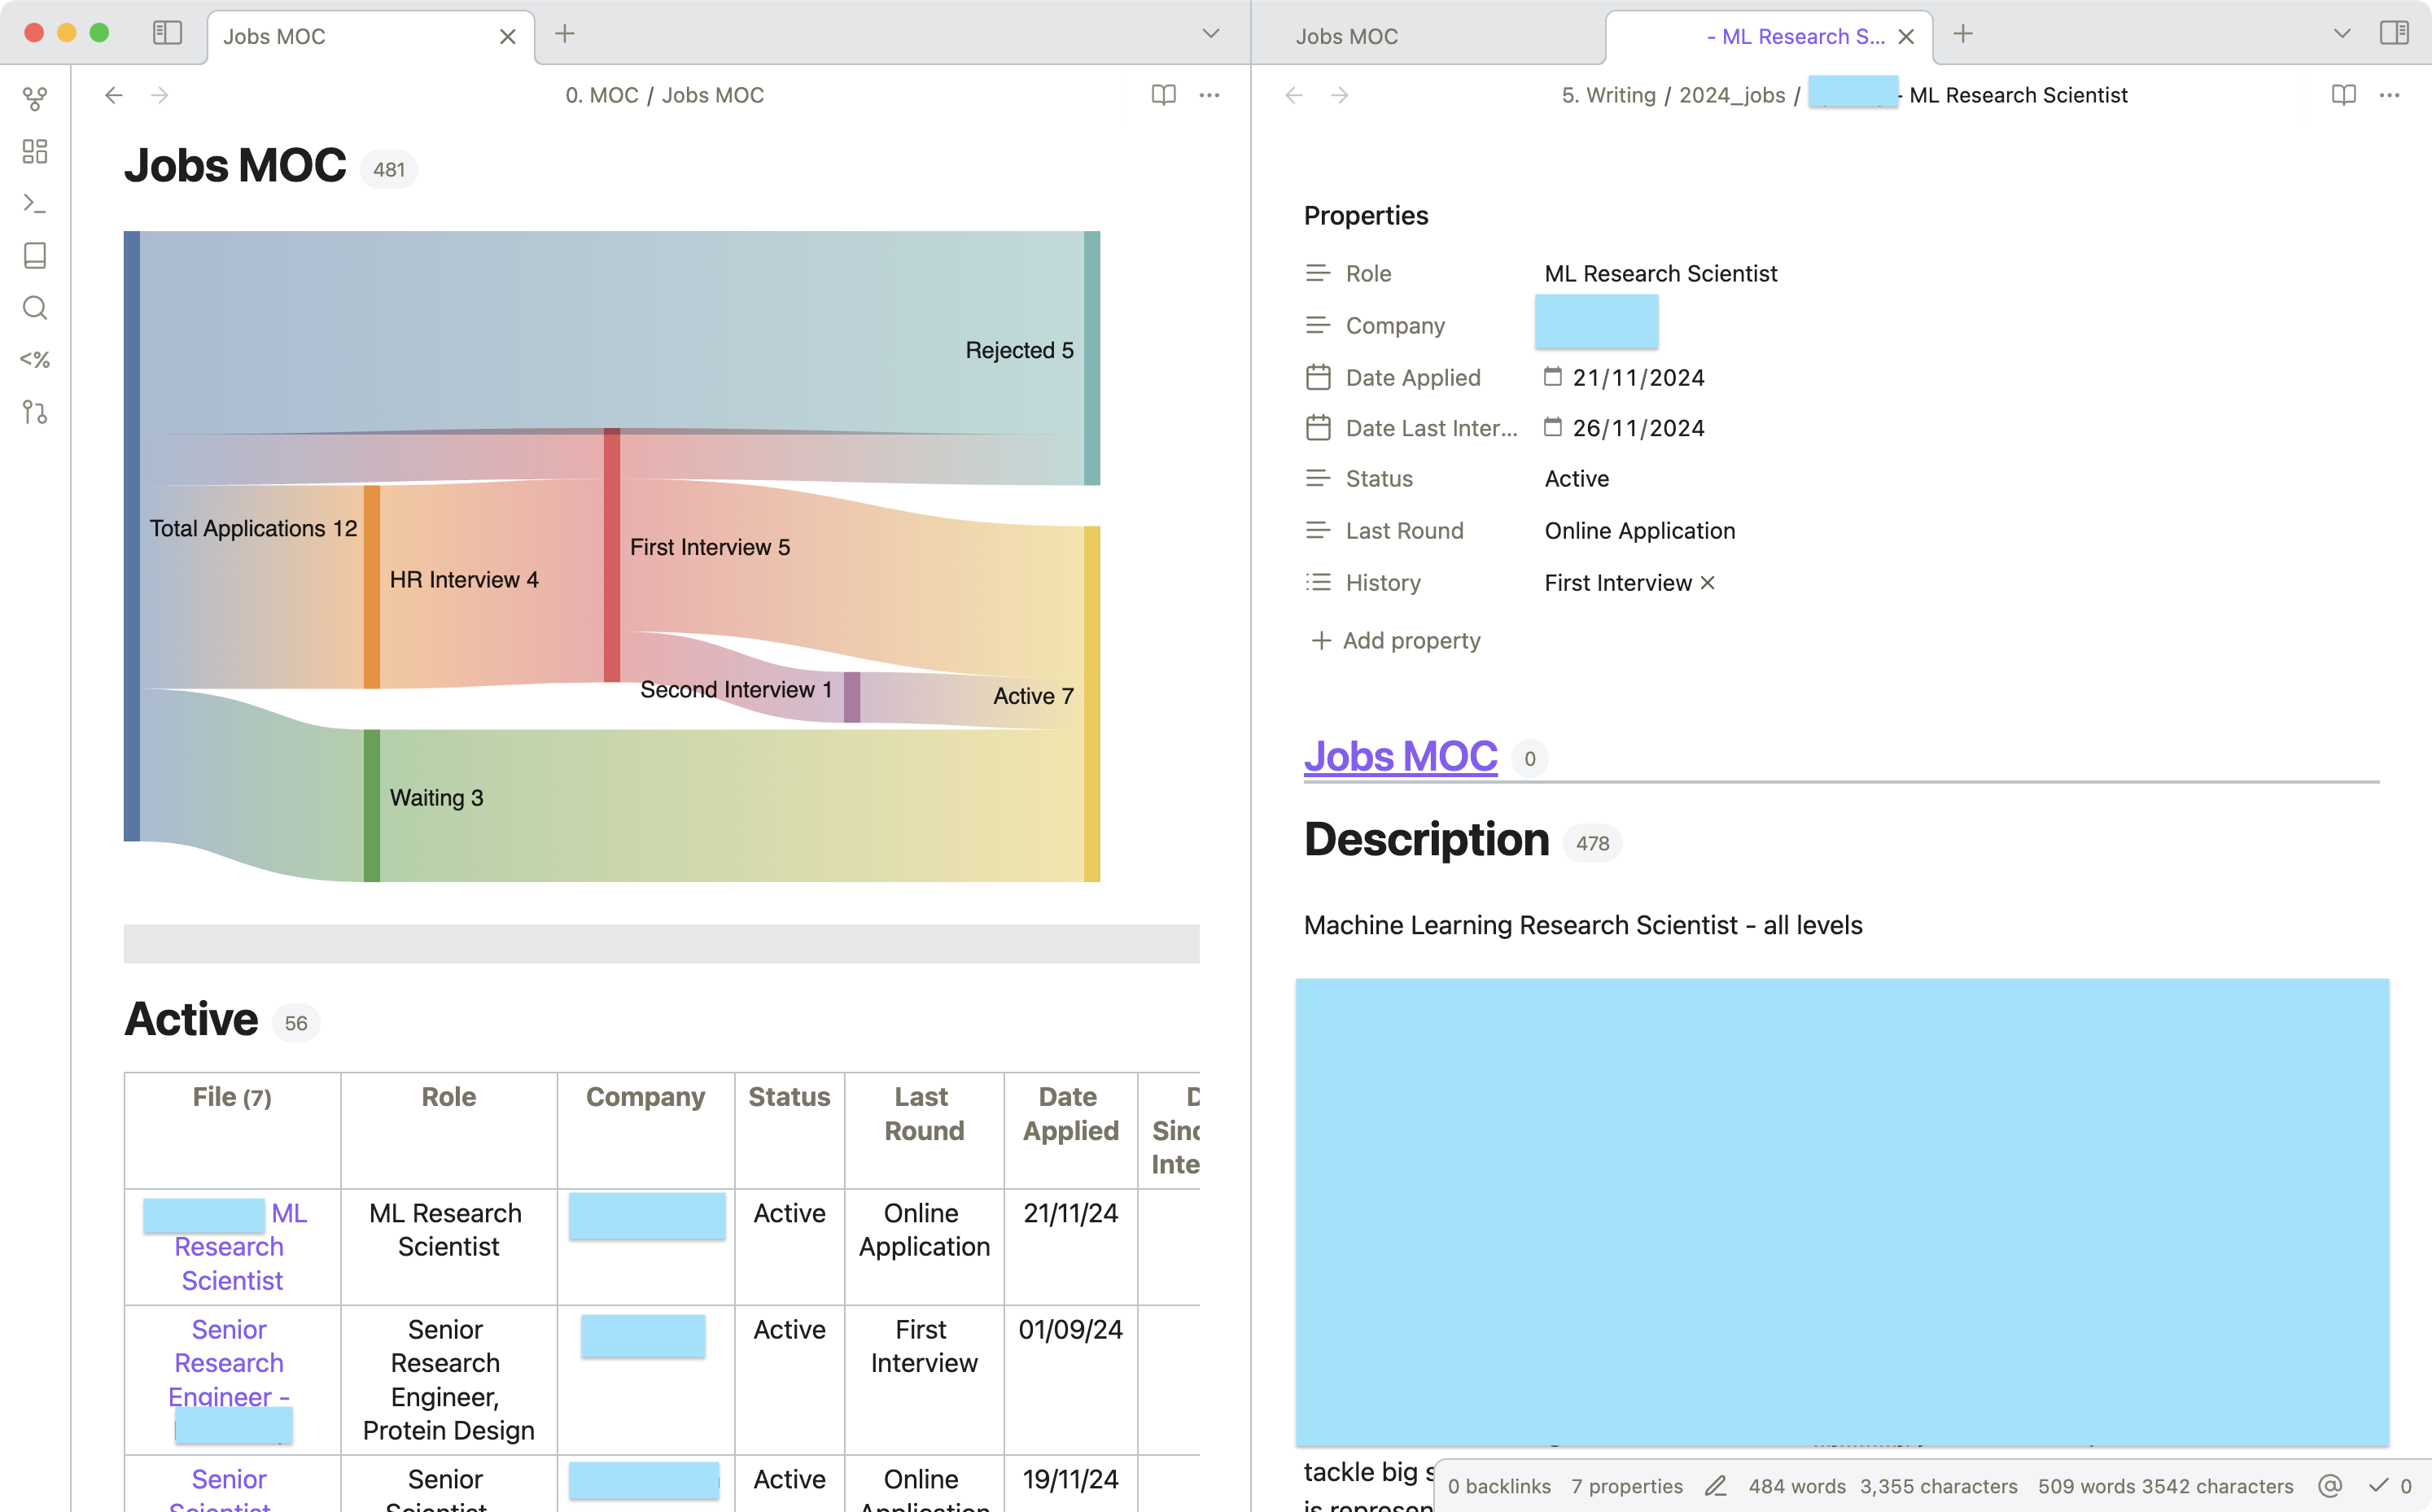
Task: Open the git source control icon
Action: click(x=35, y=412)
